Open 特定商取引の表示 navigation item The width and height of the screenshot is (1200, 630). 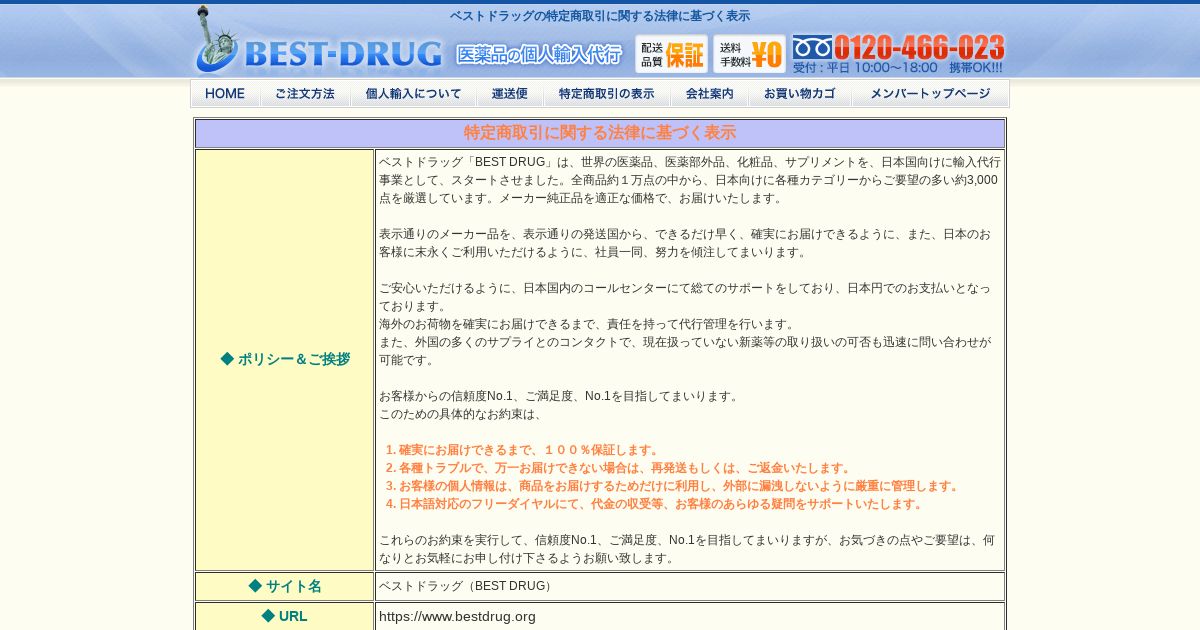tap(607, 94)
